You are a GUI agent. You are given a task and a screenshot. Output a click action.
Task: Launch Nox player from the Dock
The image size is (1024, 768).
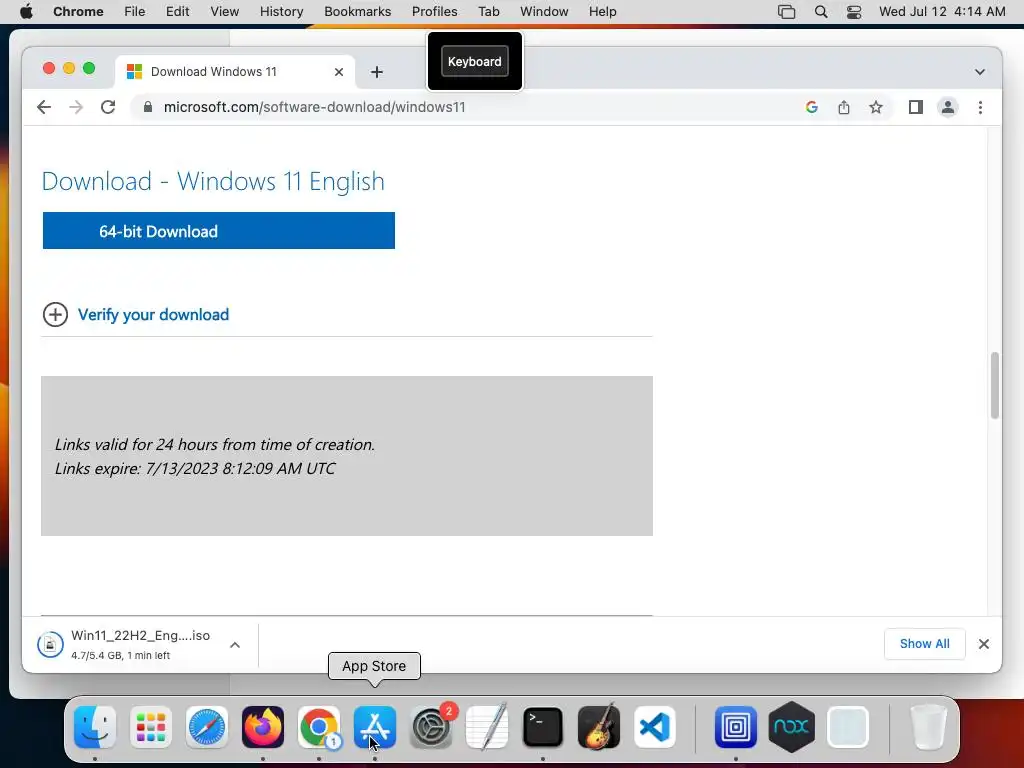792,727
